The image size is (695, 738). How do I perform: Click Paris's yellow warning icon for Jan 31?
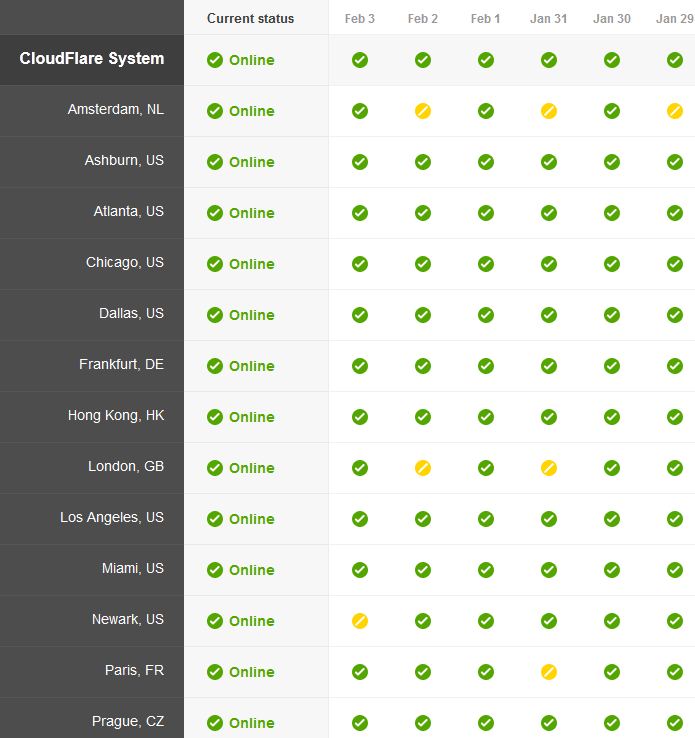click(x=549, y=672)
